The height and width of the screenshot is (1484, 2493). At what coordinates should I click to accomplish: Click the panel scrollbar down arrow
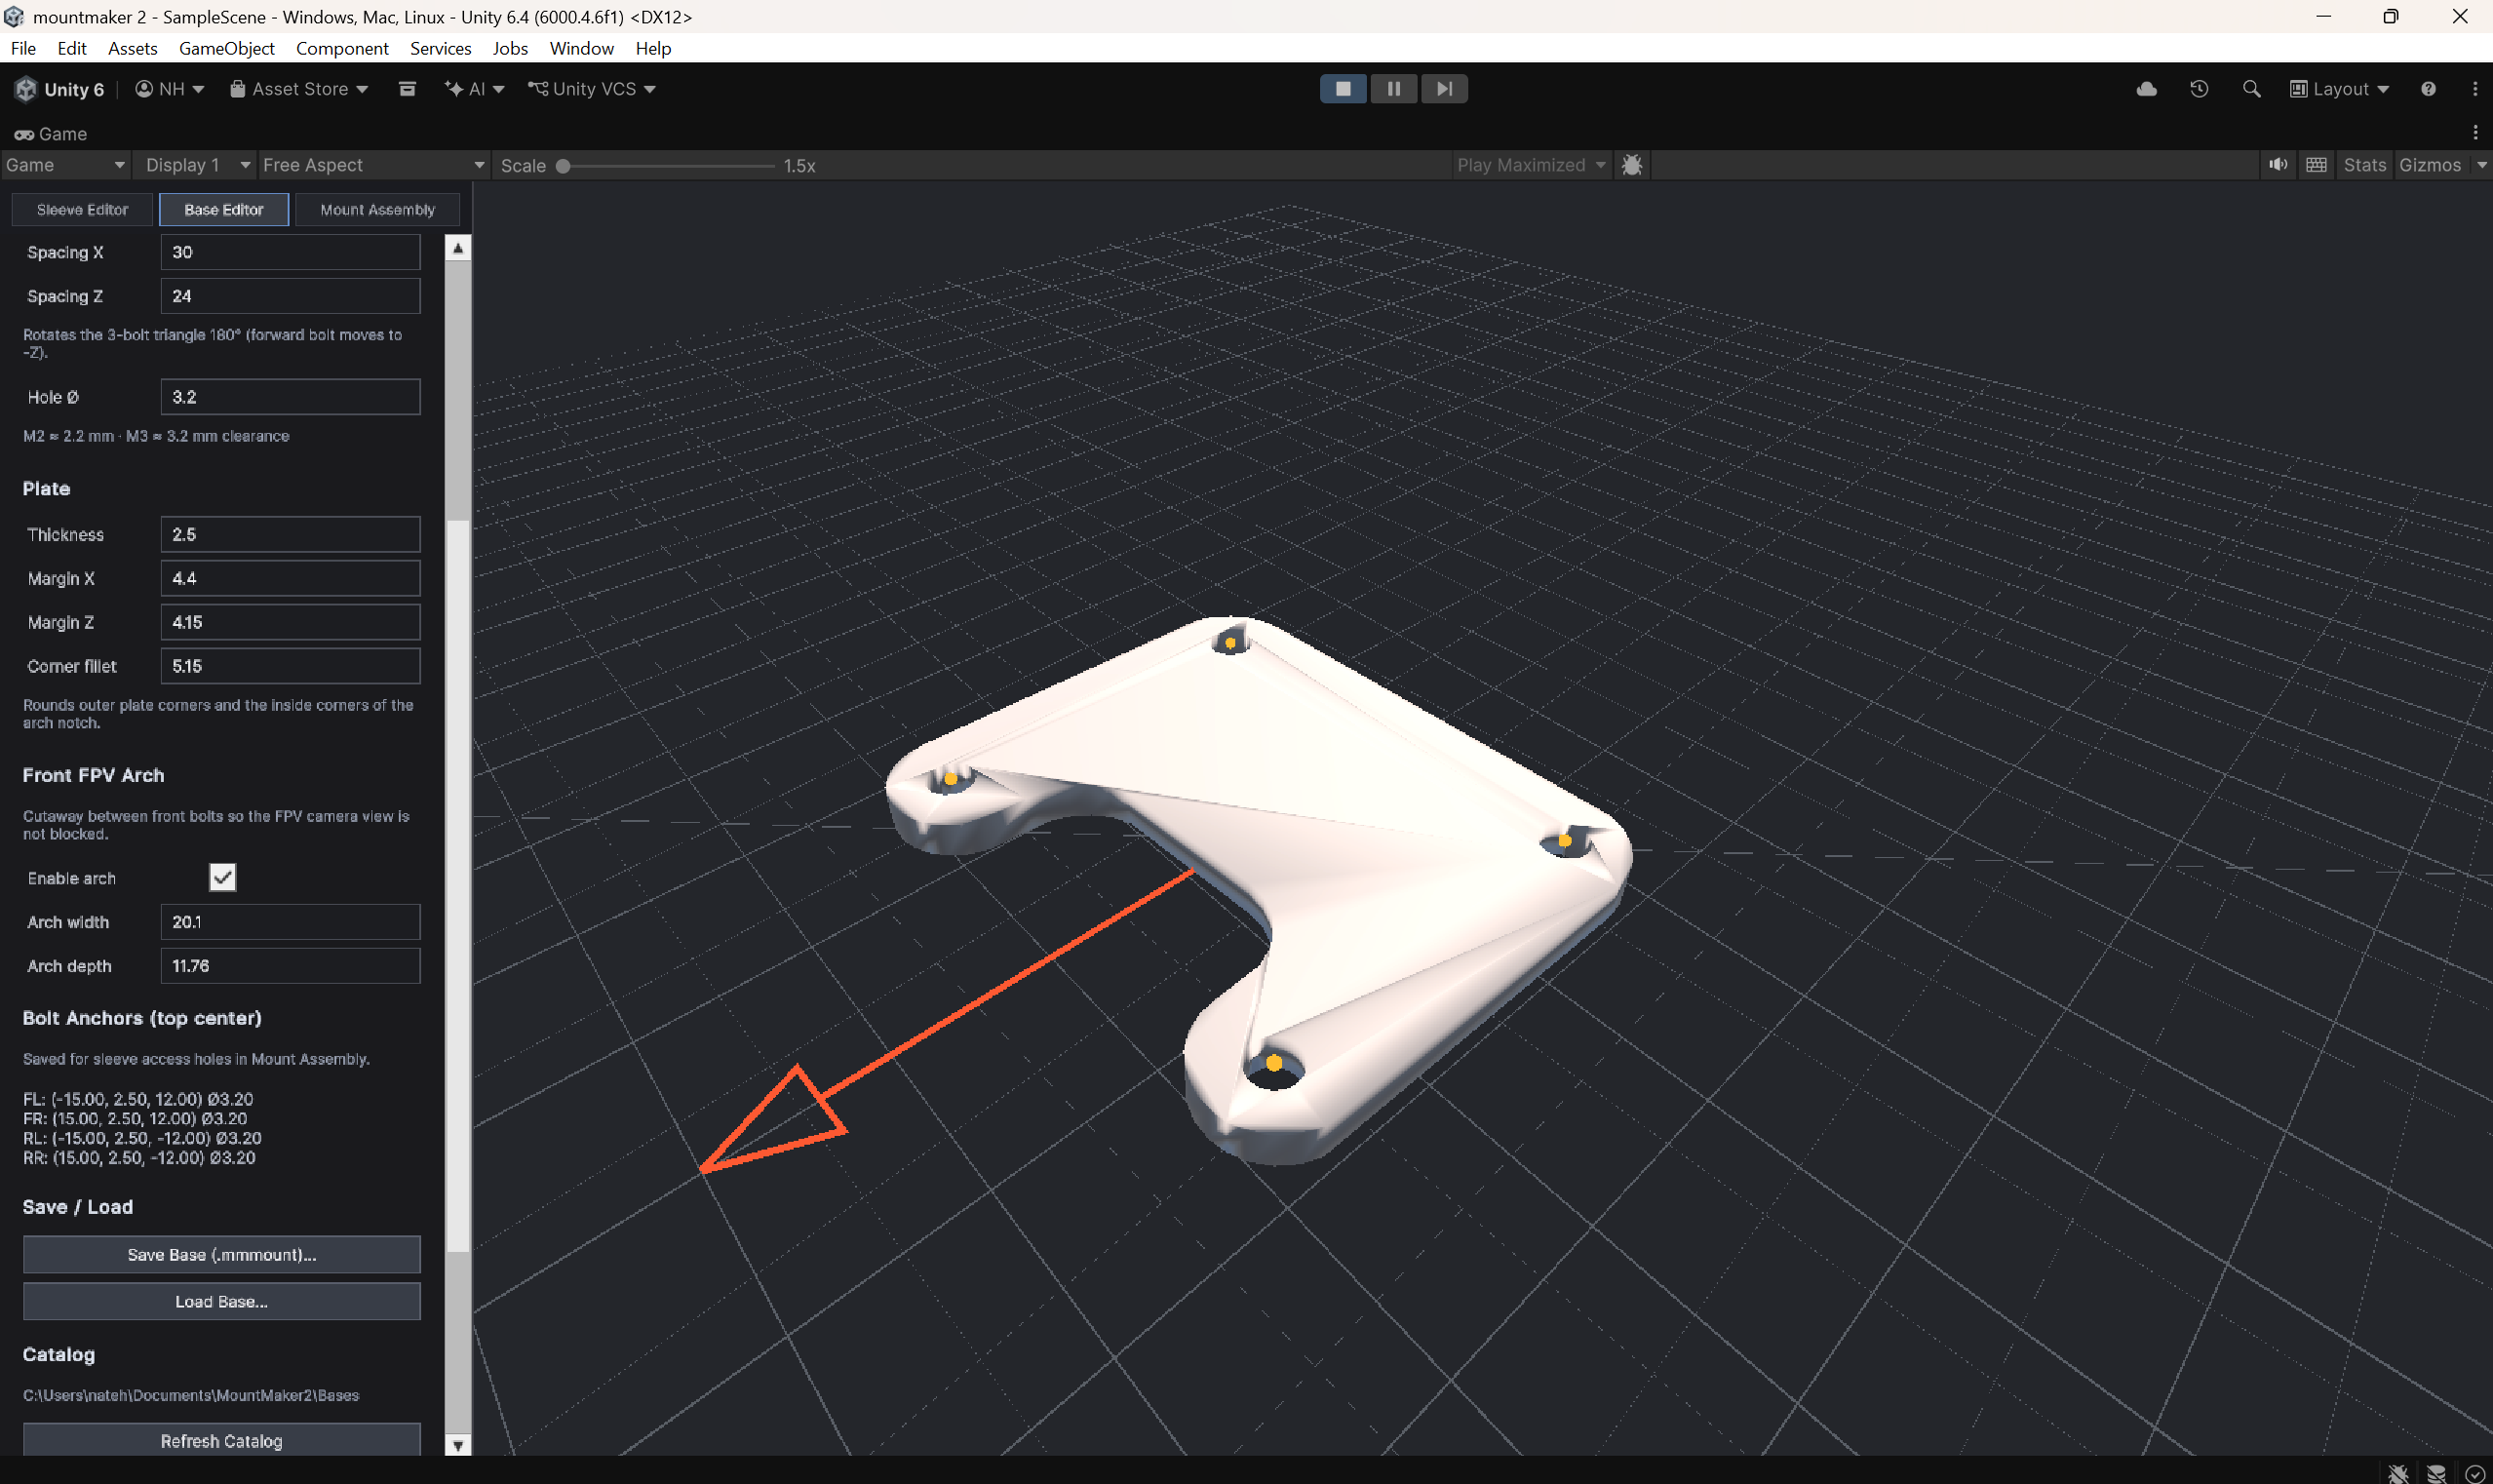[x=457, y=1445]
